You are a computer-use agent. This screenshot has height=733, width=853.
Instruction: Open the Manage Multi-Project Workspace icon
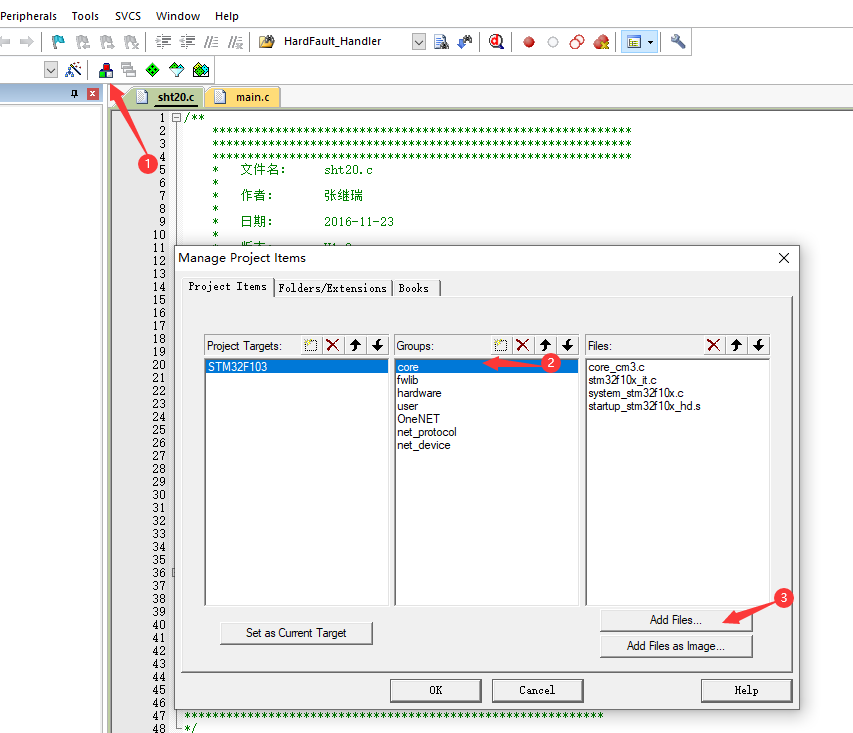pos(128,70)
